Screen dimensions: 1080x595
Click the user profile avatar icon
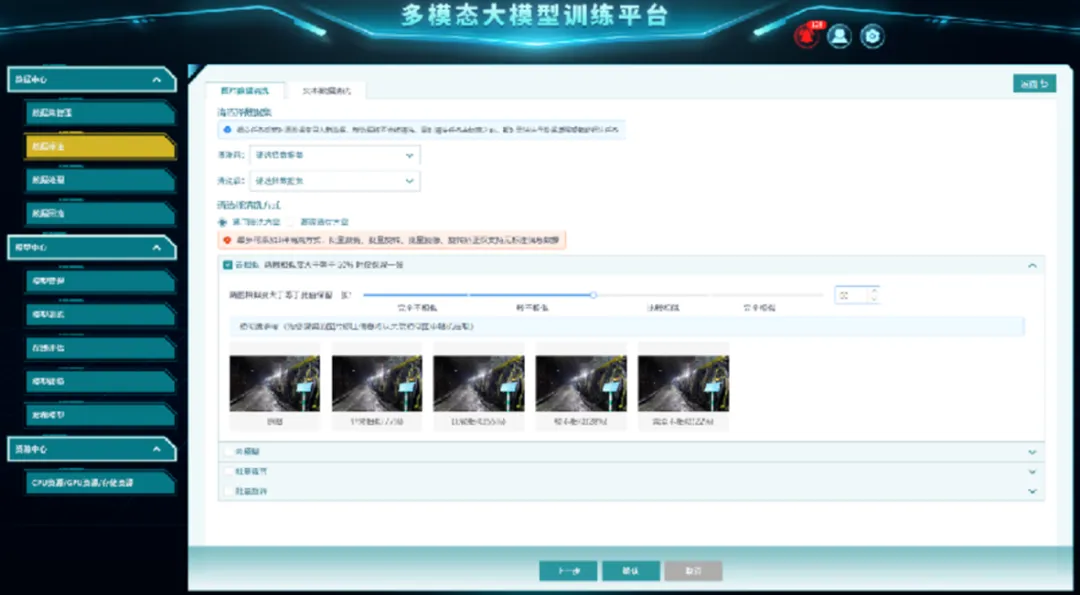839,37
